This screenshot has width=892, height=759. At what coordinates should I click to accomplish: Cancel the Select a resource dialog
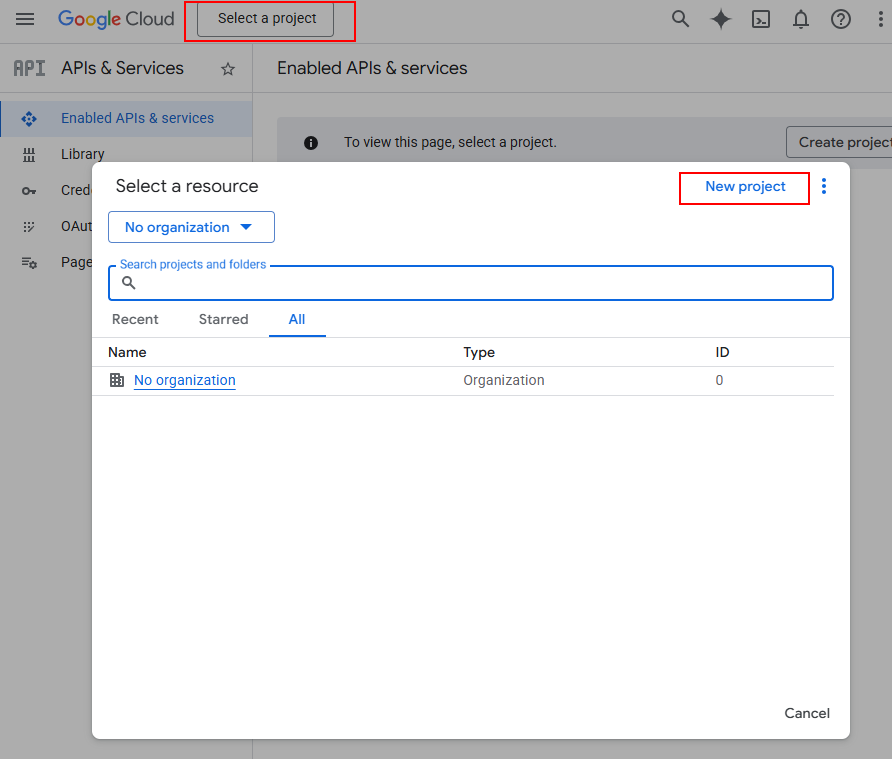807,713
